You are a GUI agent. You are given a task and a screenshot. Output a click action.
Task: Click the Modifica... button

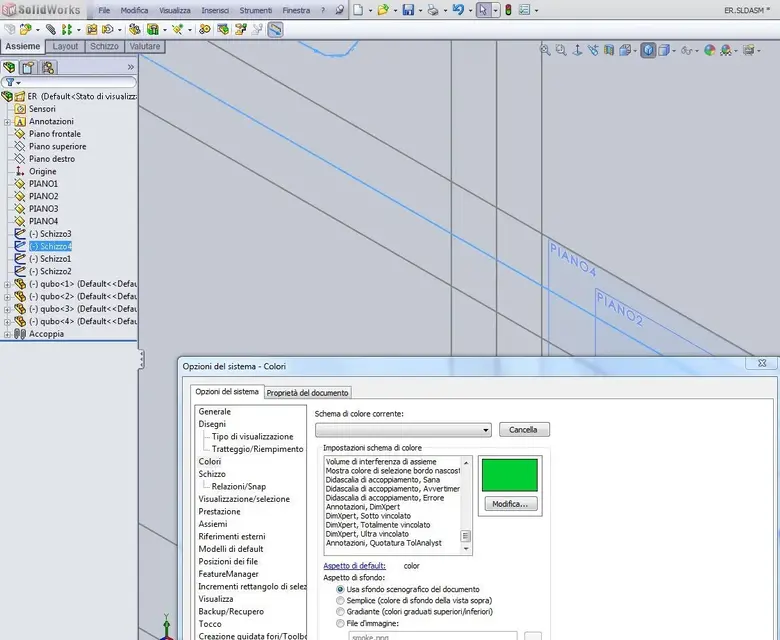(x=510, y=504)
